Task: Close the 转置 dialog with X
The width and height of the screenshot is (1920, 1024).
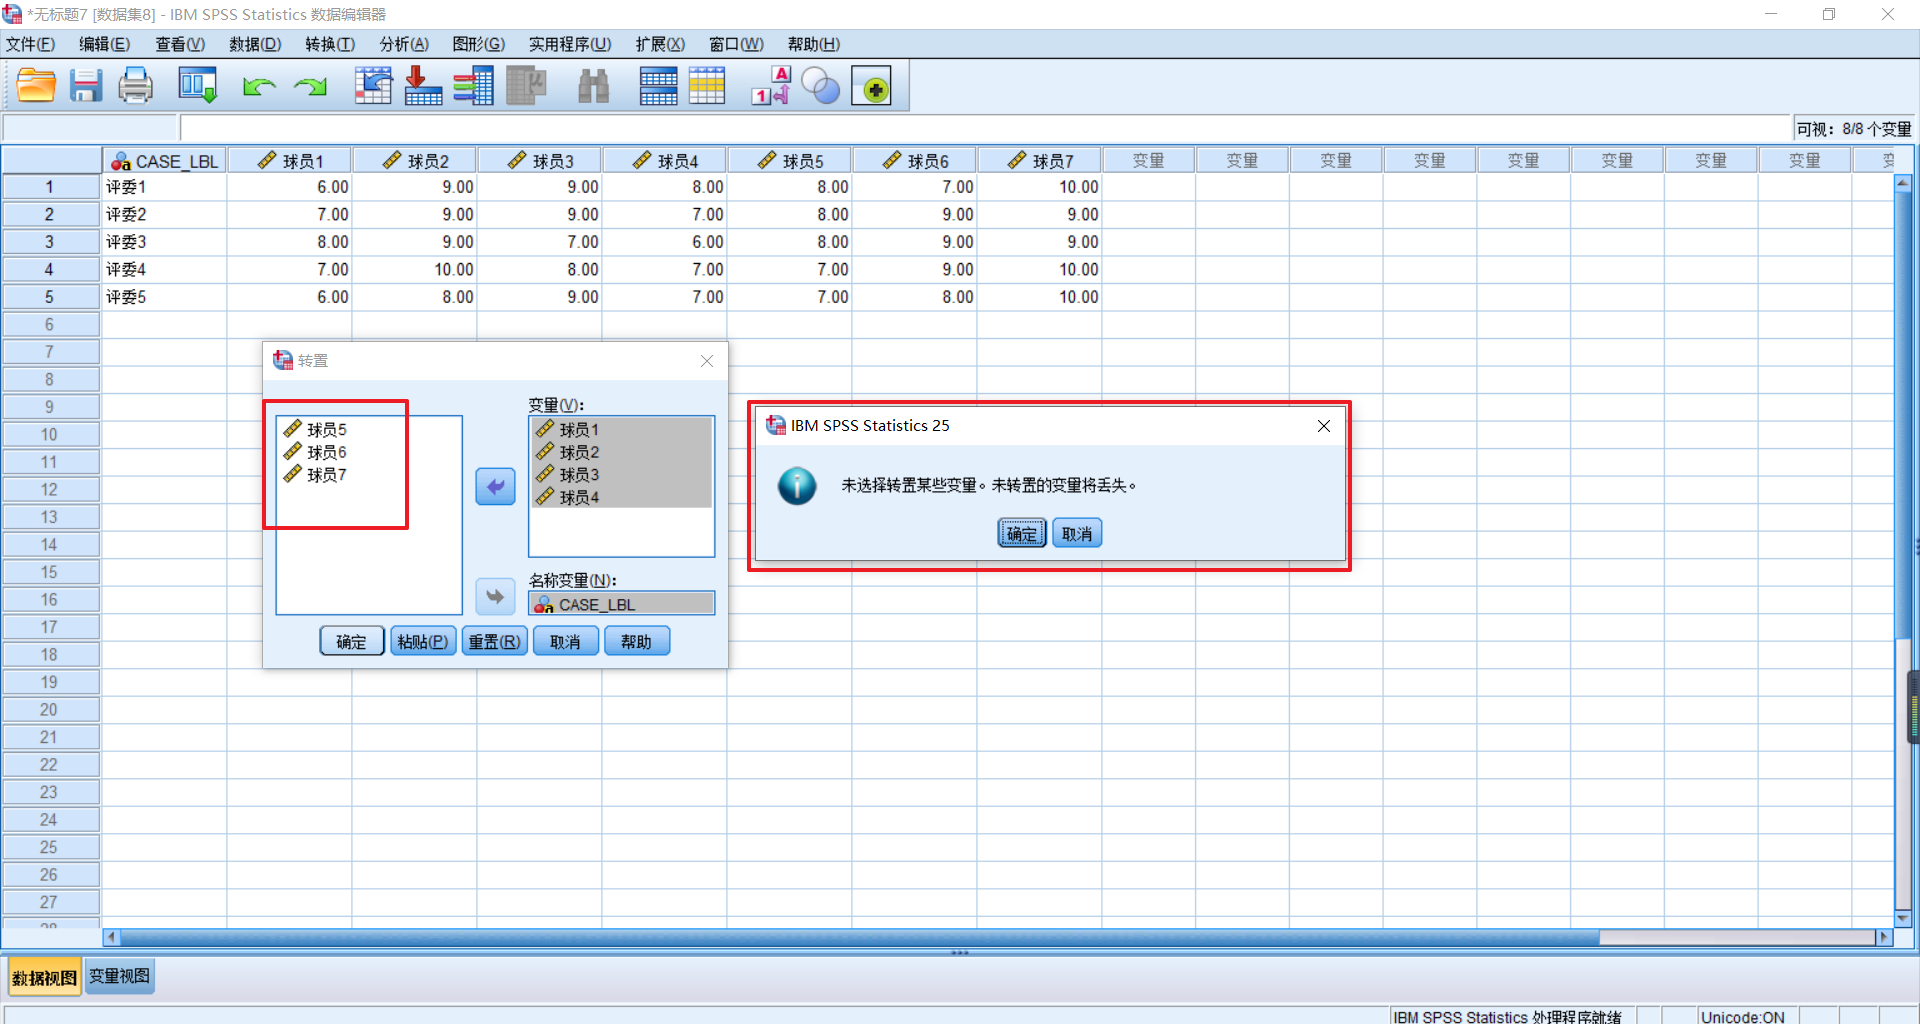Action: click(707, 361)
